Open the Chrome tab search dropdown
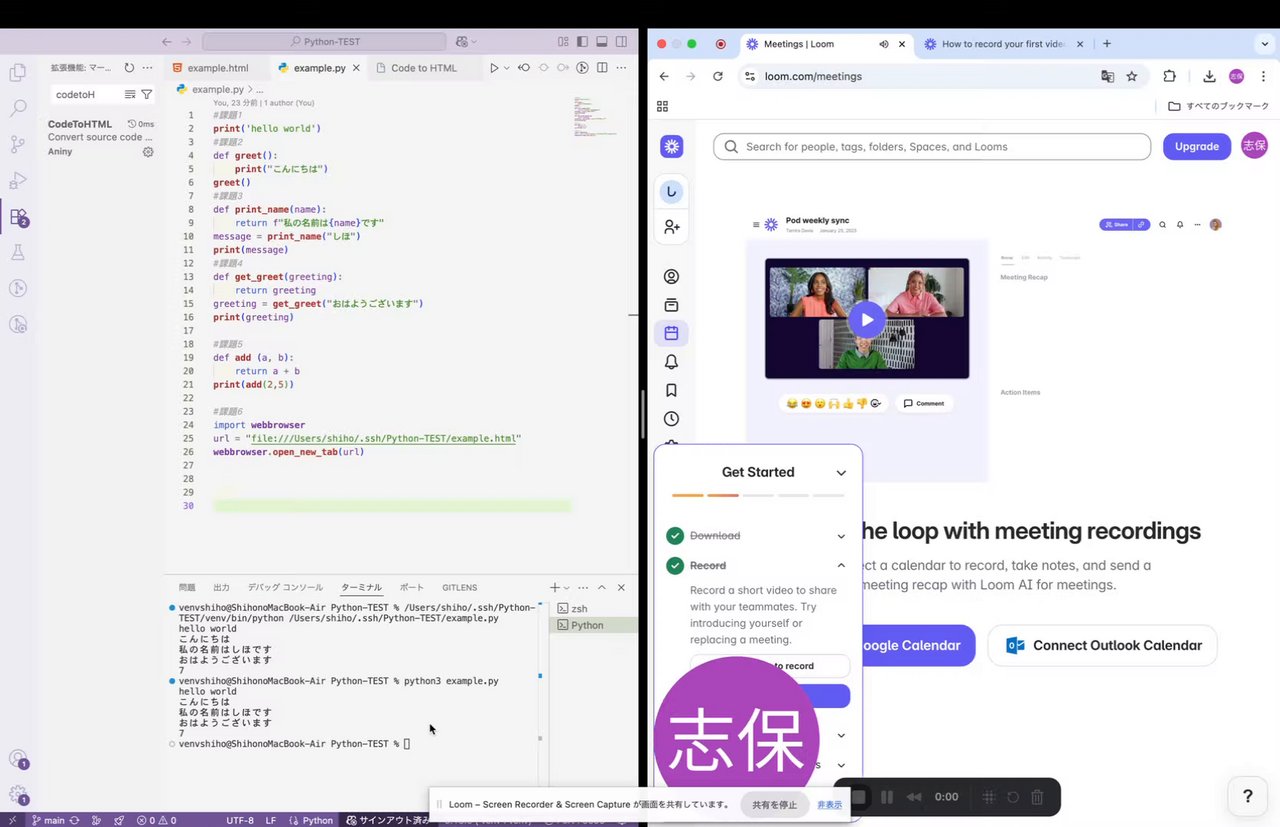This screenshot has height=827, width=1280. coord(1264,44)
